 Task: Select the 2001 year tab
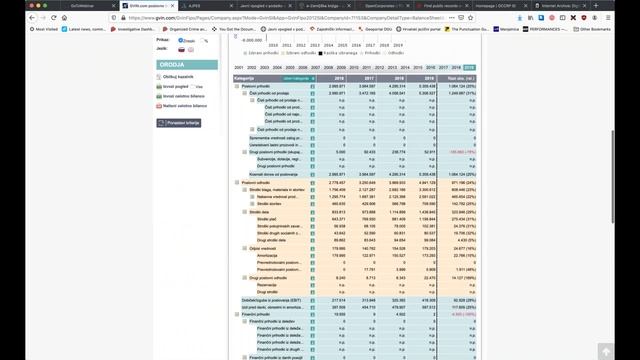239,68
